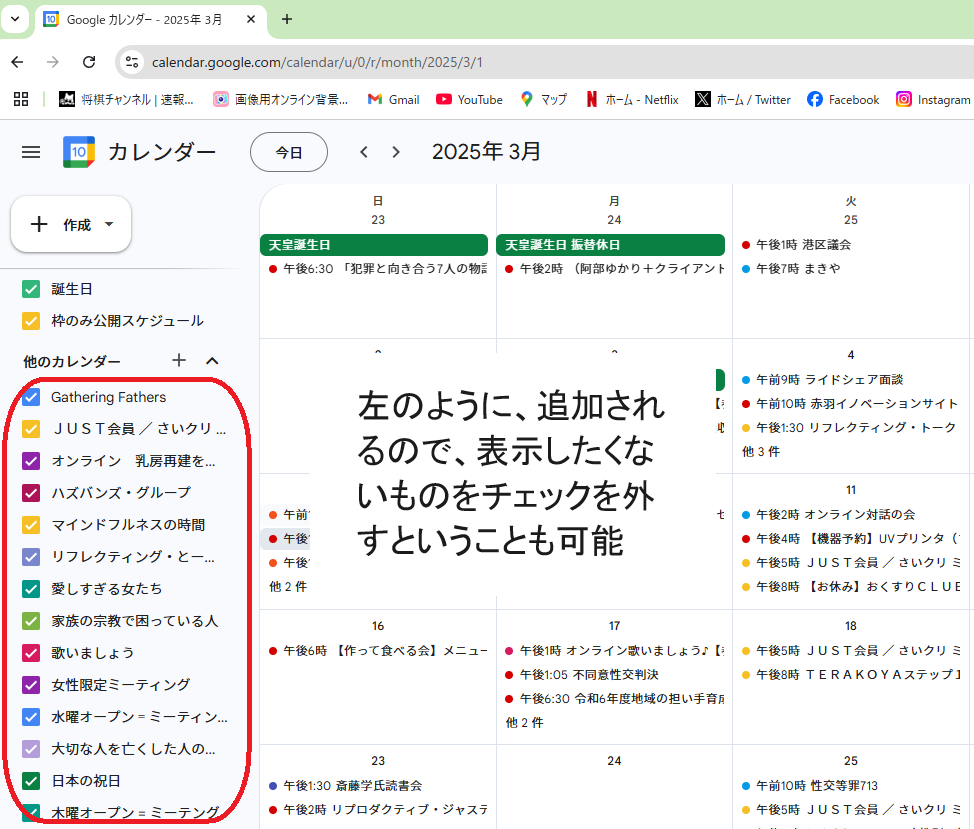Go to previous month with left arrow
The height and width of the screenshot is (829, 974).
[x=364, y=152]
